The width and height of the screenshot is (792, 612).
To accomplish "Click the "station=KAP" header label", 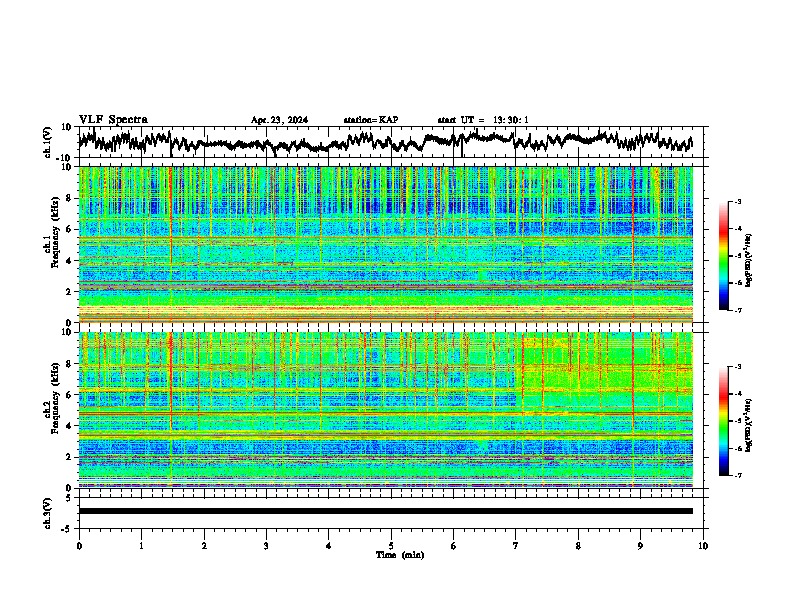I will click(x=371, y=120).
